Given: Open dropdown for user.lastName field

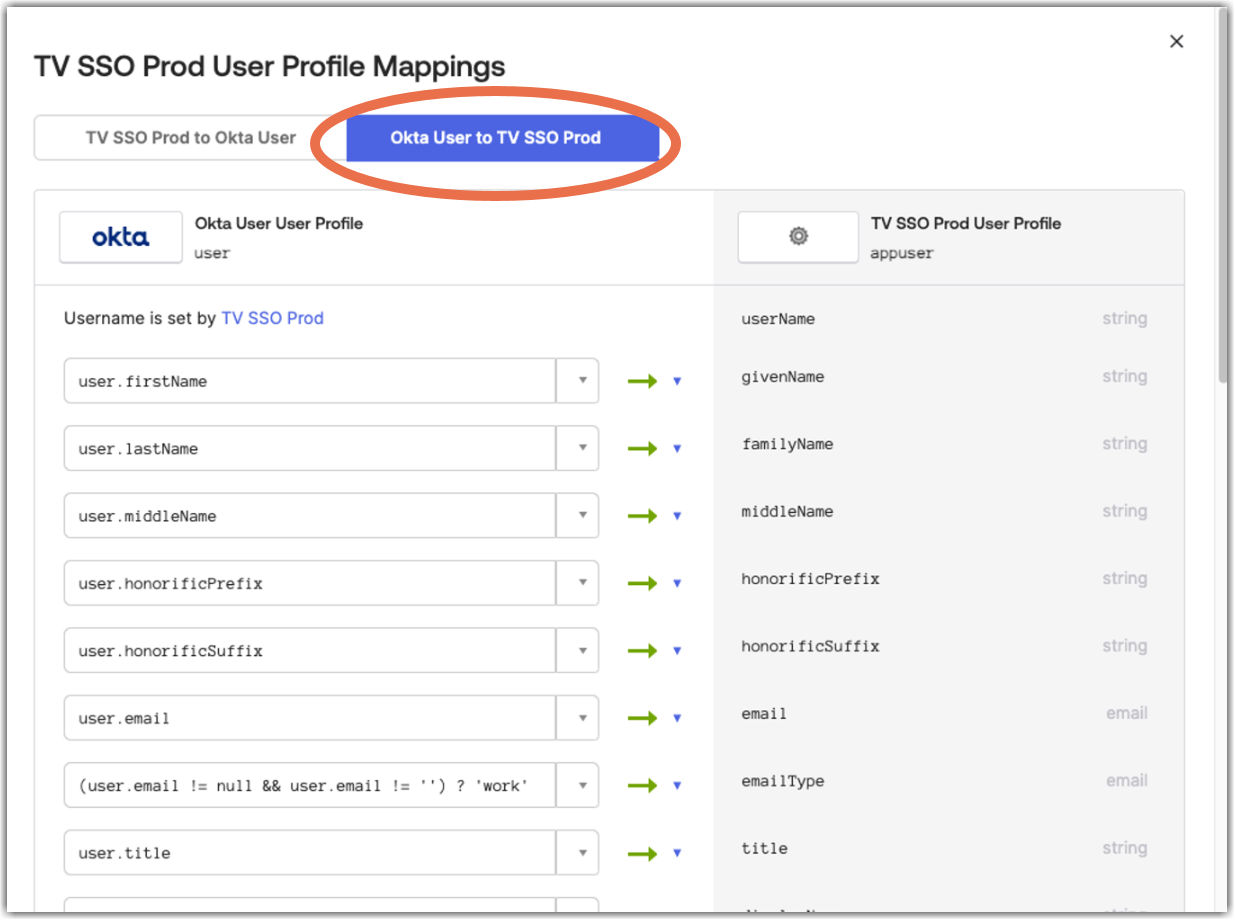Looking at the screenshot, I should 578,448.
